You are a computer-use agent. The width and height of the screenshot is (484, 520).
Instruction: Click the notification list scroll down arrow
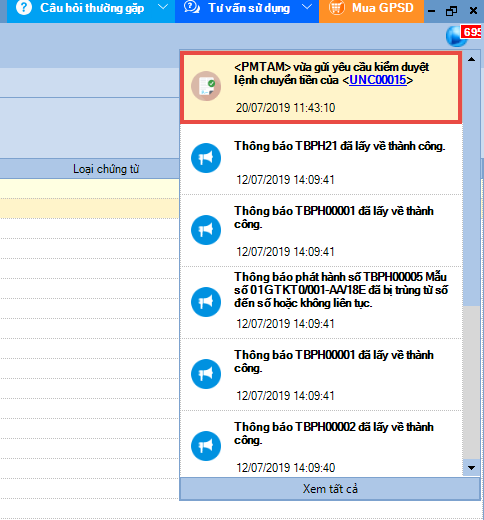(x=471, y=468)
